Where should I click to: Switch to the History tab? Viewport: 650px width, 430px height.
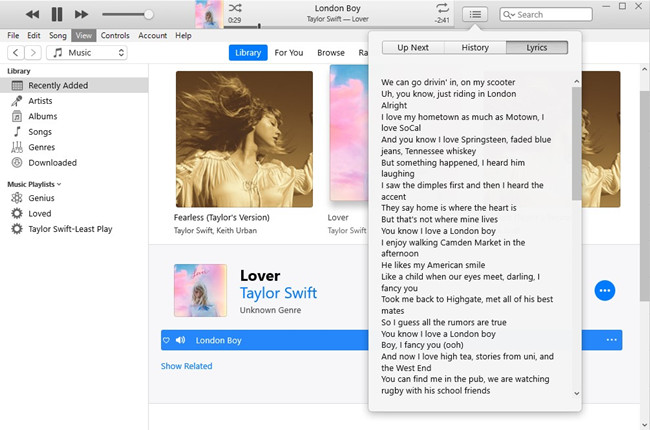[475, 48]
